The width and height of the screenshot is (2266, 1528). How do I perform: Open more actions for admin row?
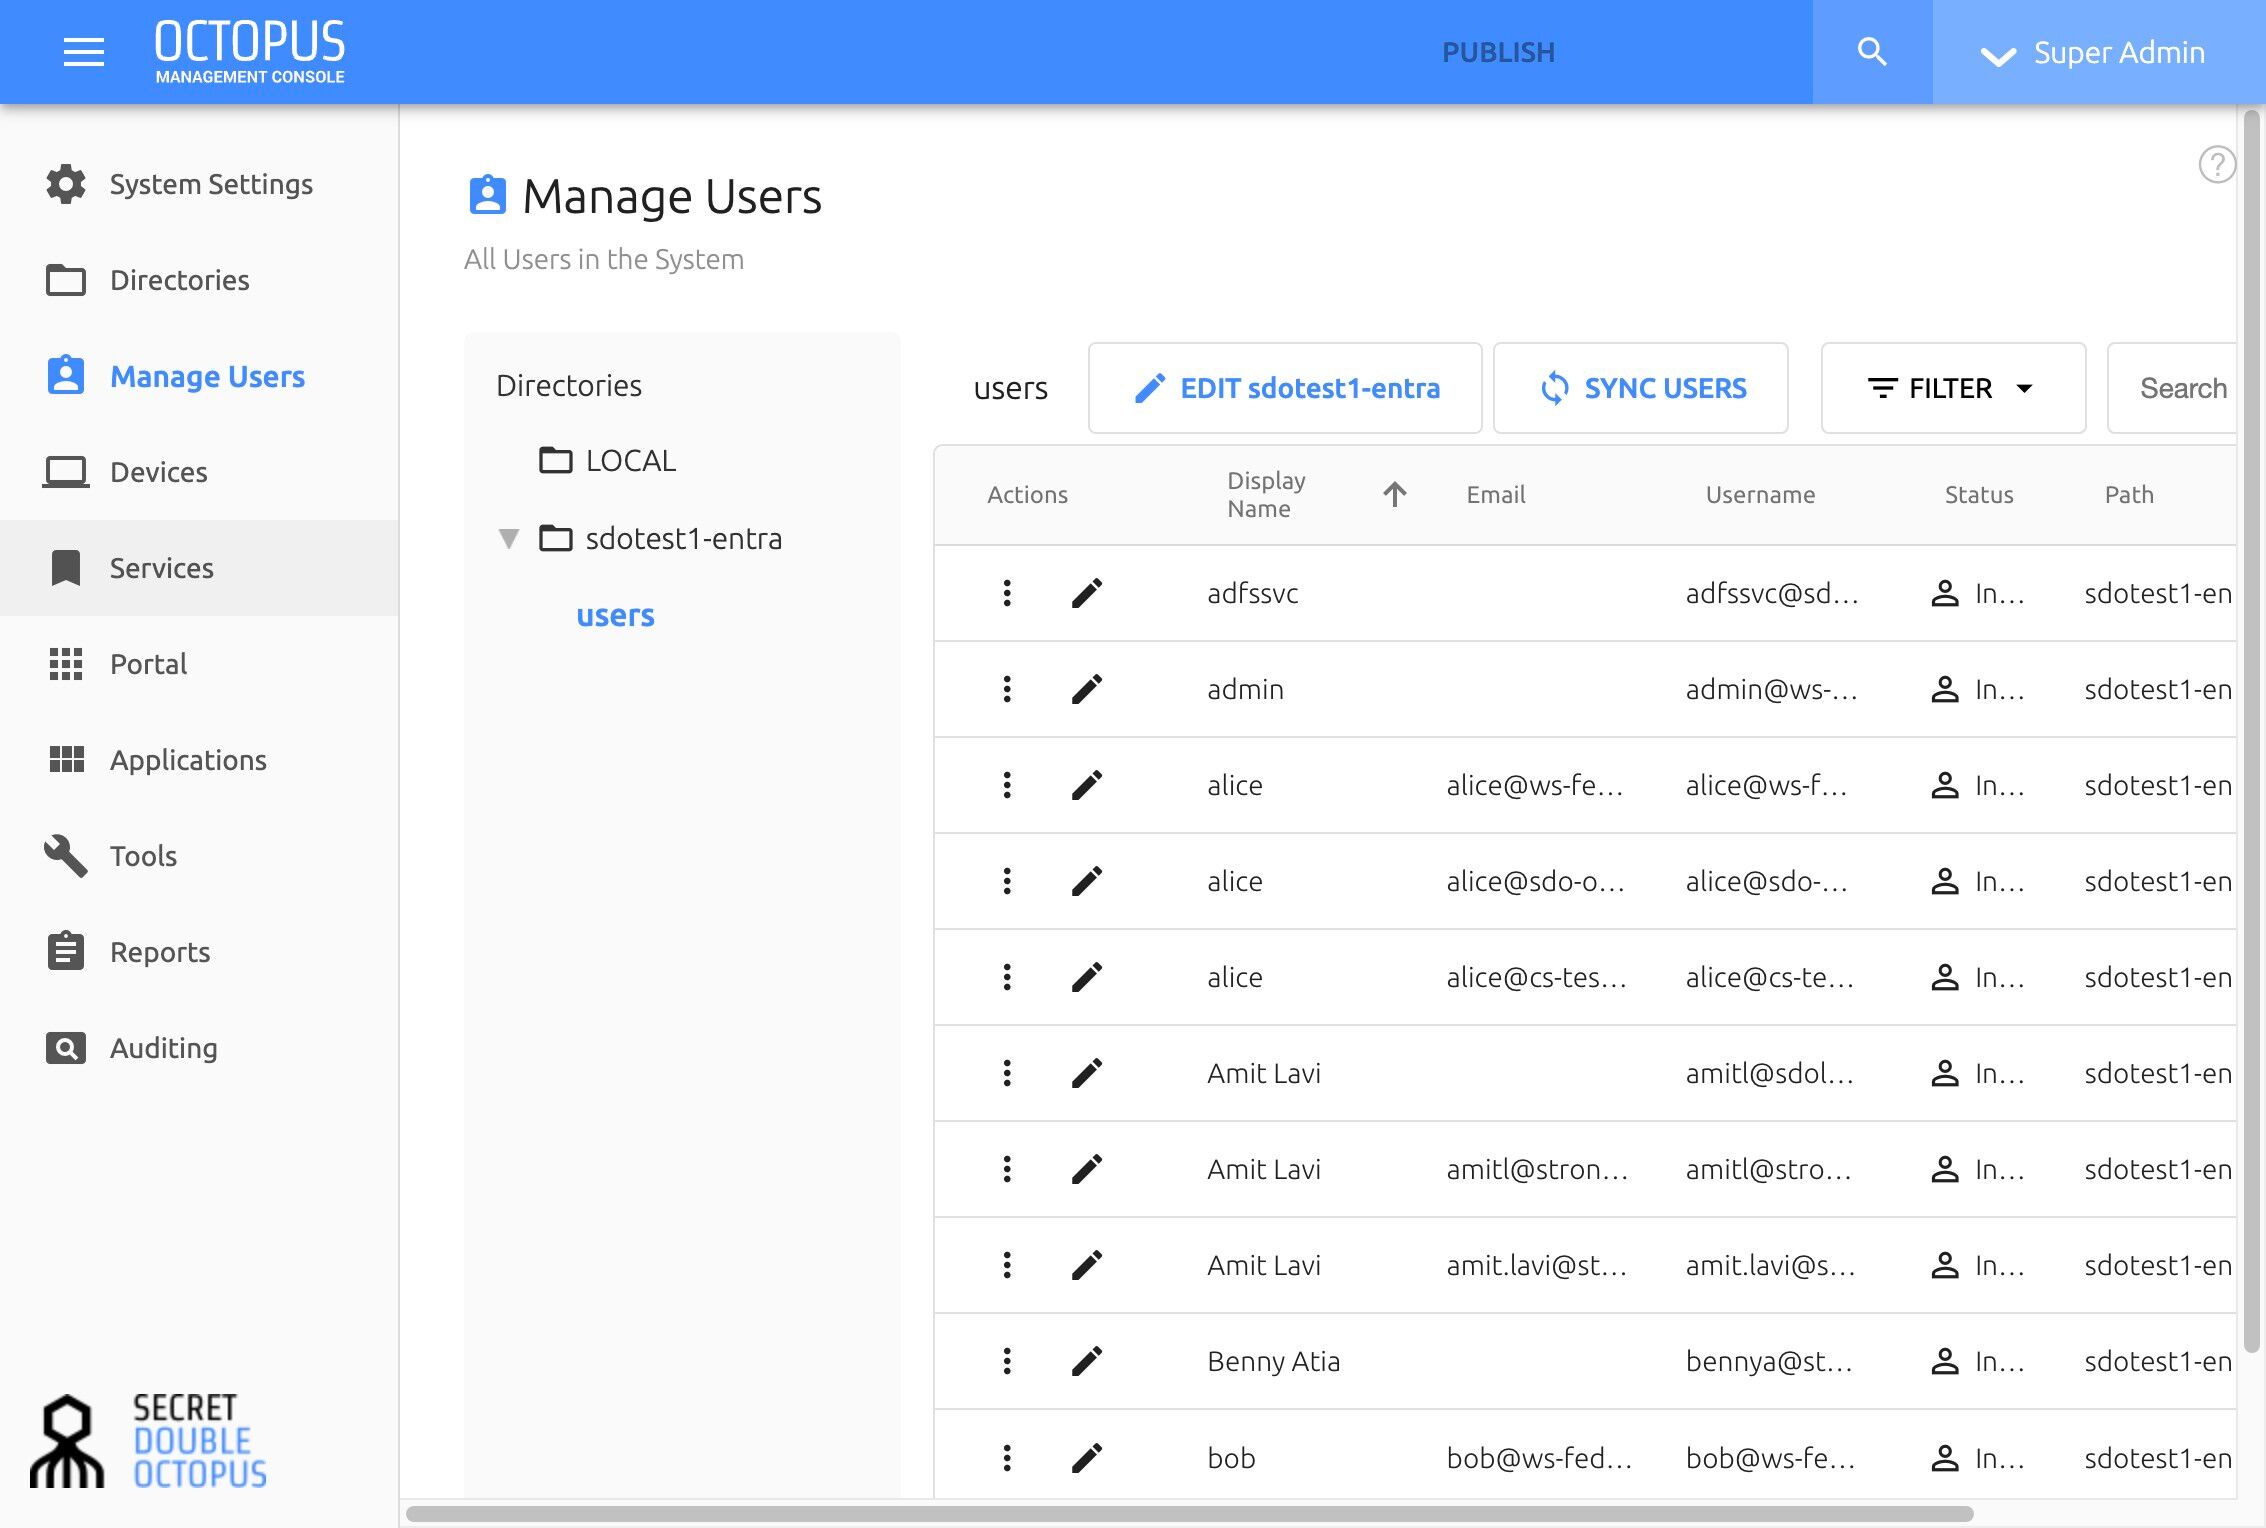[x=1007, y=689]
